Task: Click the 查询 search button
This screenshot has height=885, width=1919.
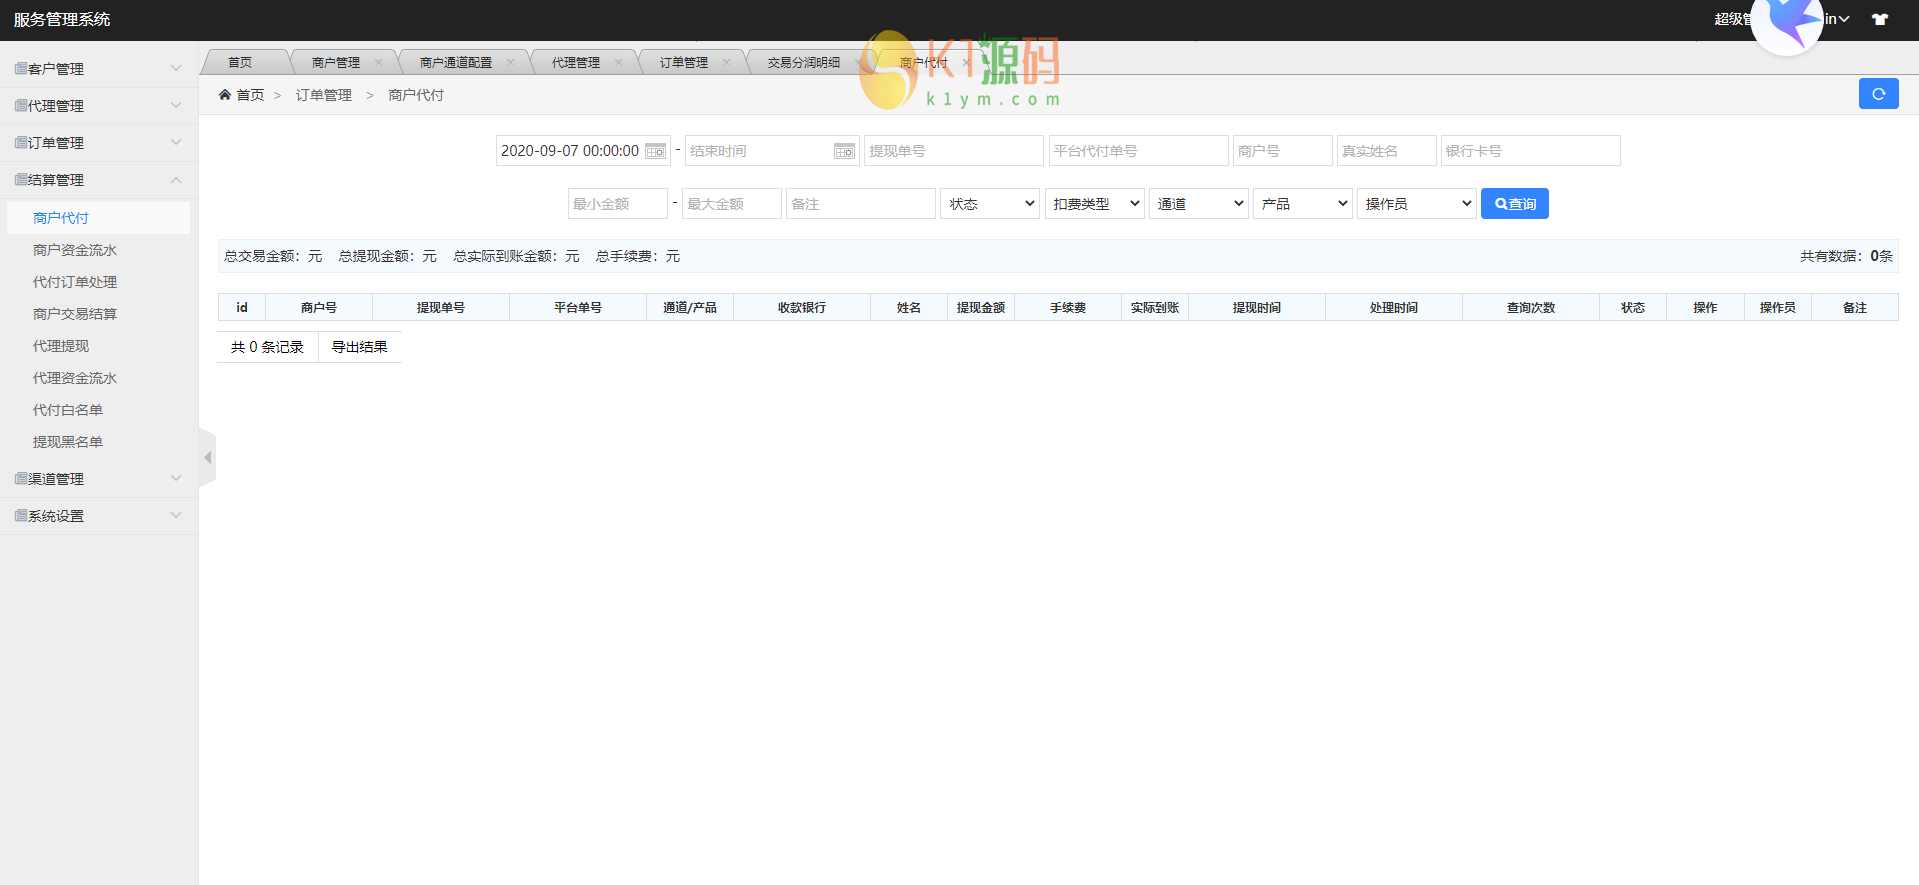Action: [x=1514, y=204]
